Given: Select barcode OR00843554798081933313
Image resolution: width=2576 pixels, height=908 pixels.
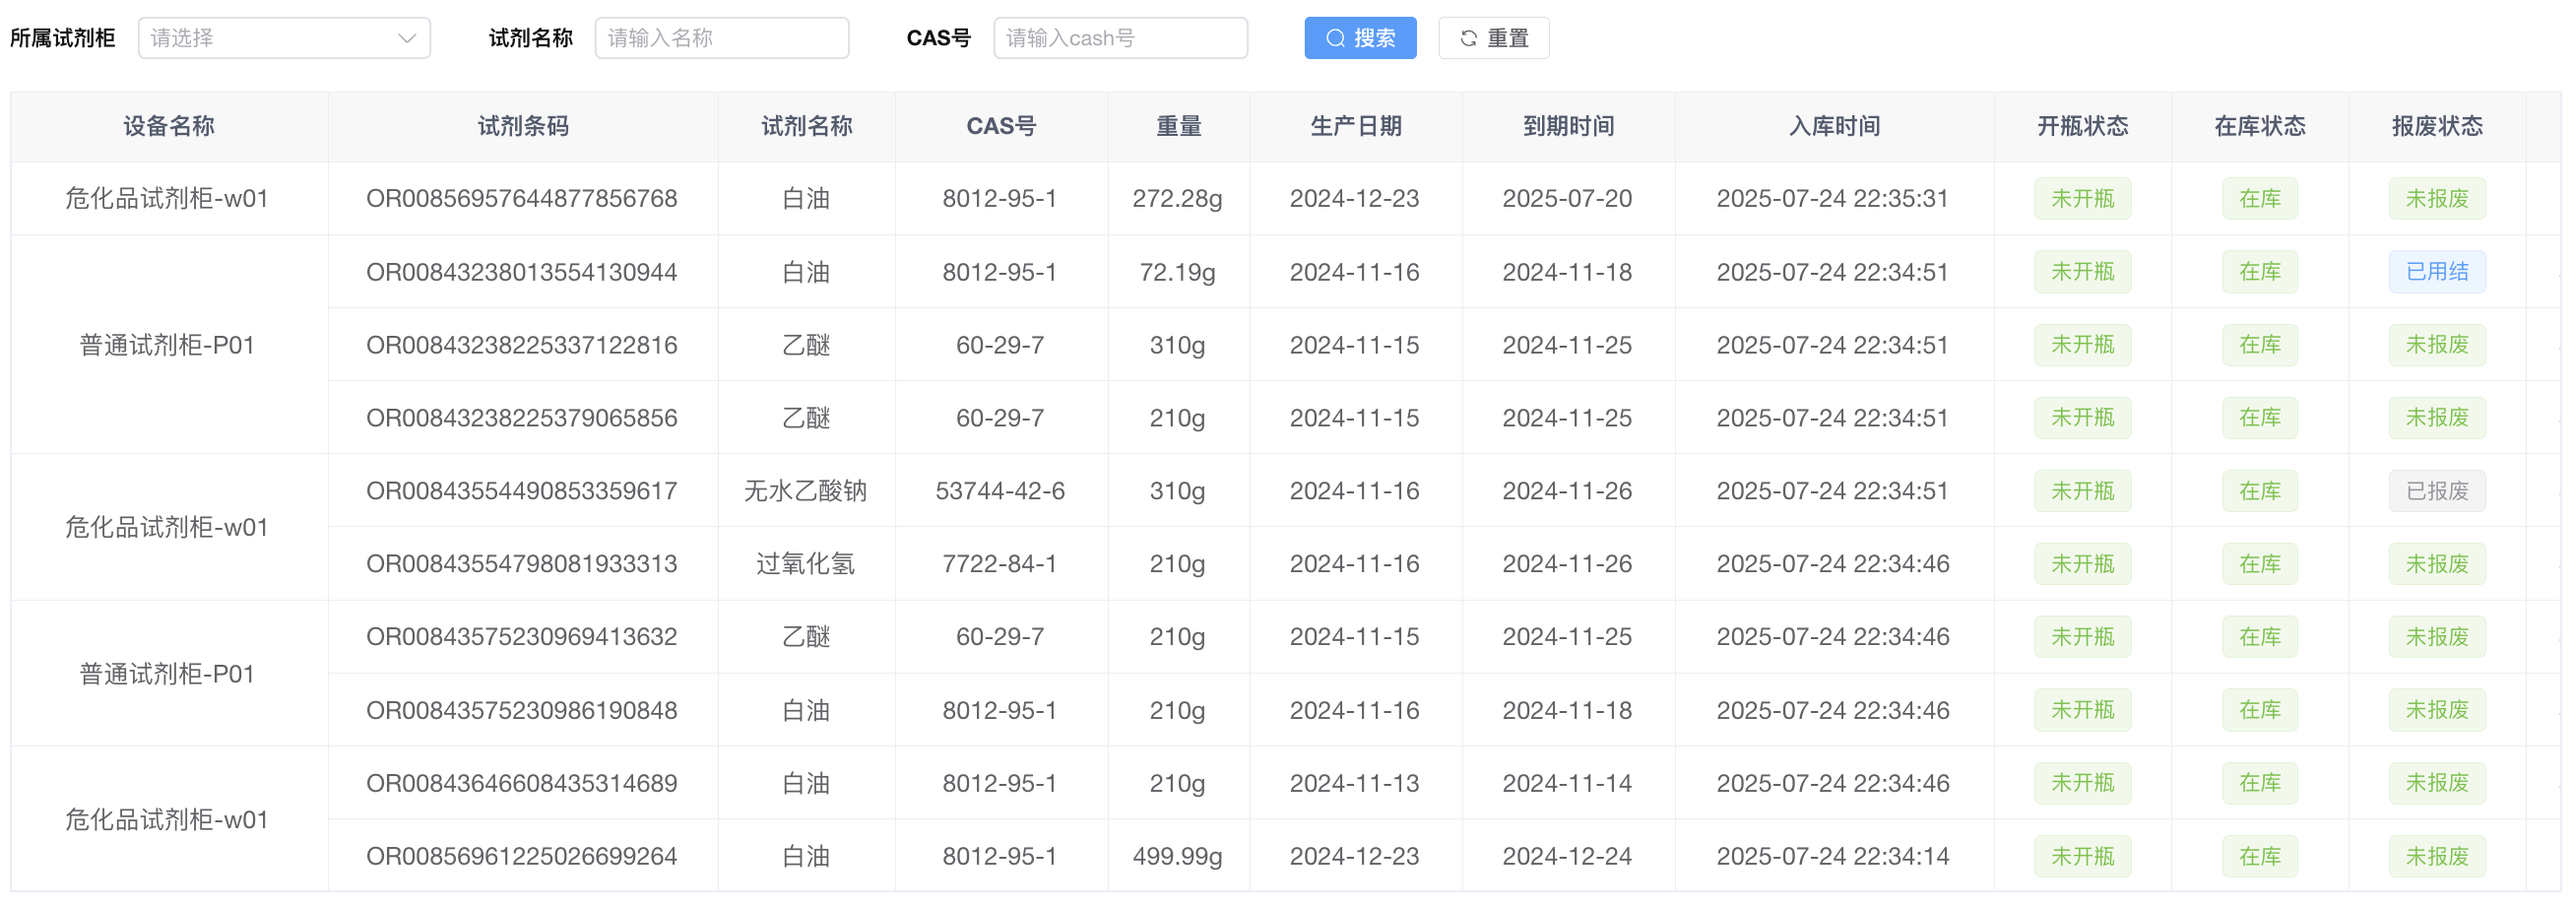Looking at the screenshot, I should [522, 564].
